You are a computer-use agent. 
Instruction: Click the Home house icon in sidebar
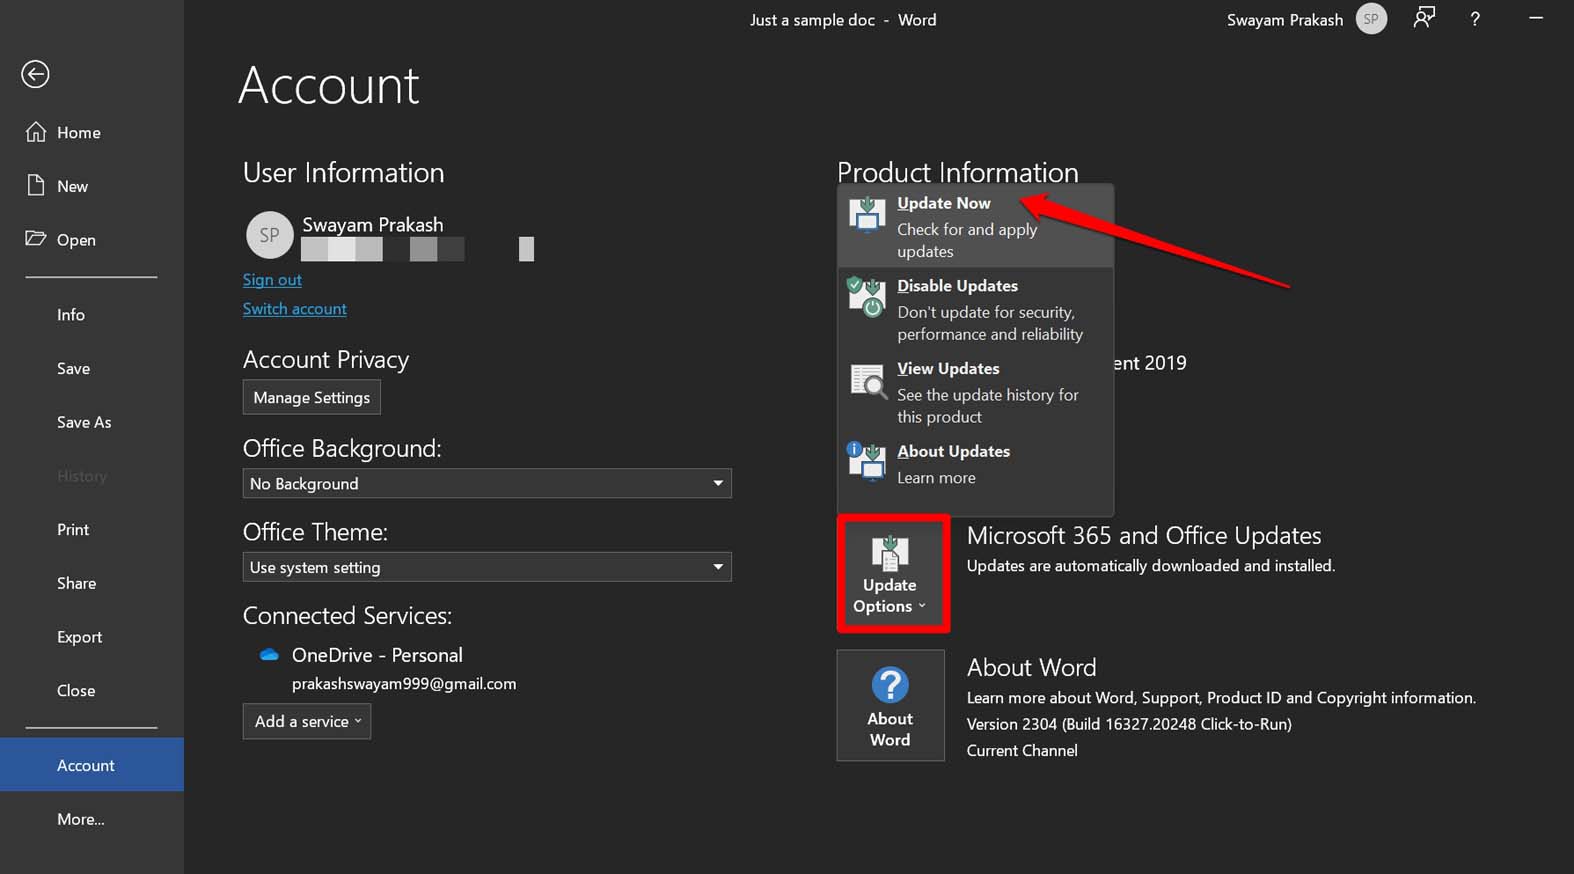(36, 132)
